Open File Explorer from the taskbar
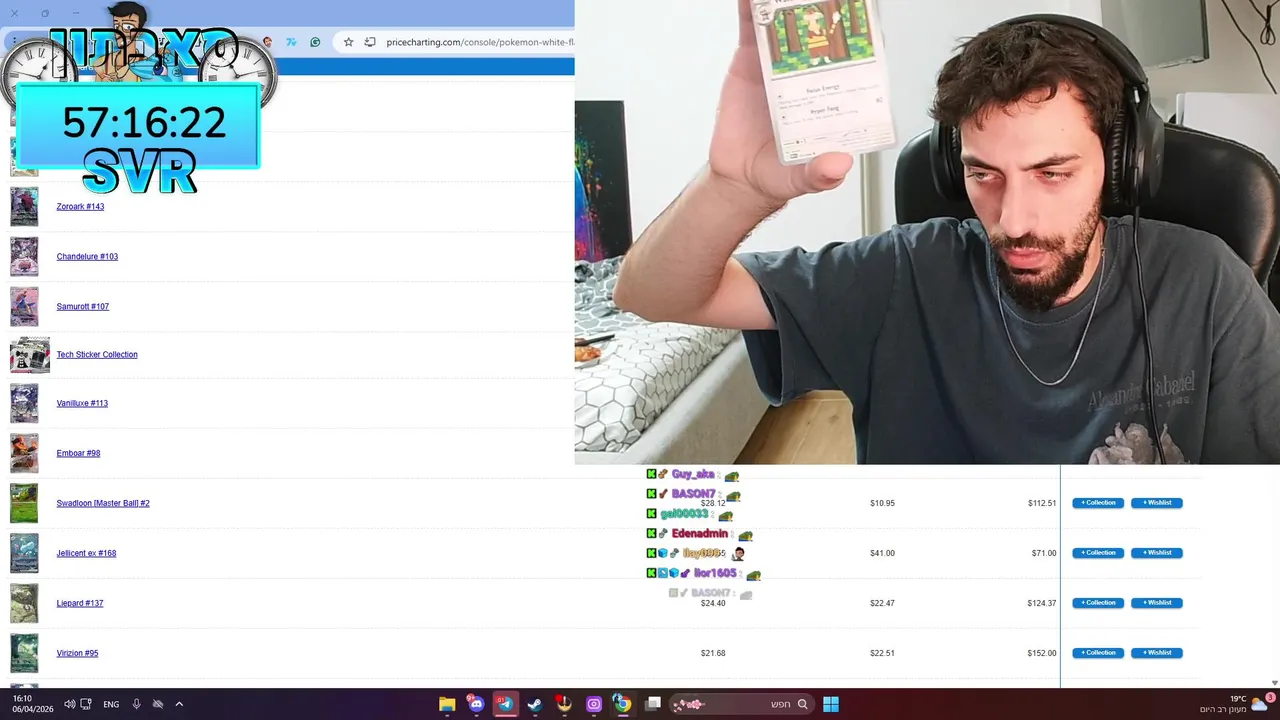The height and width of the screenshot is (720, 1280). [x=447, y=704]
